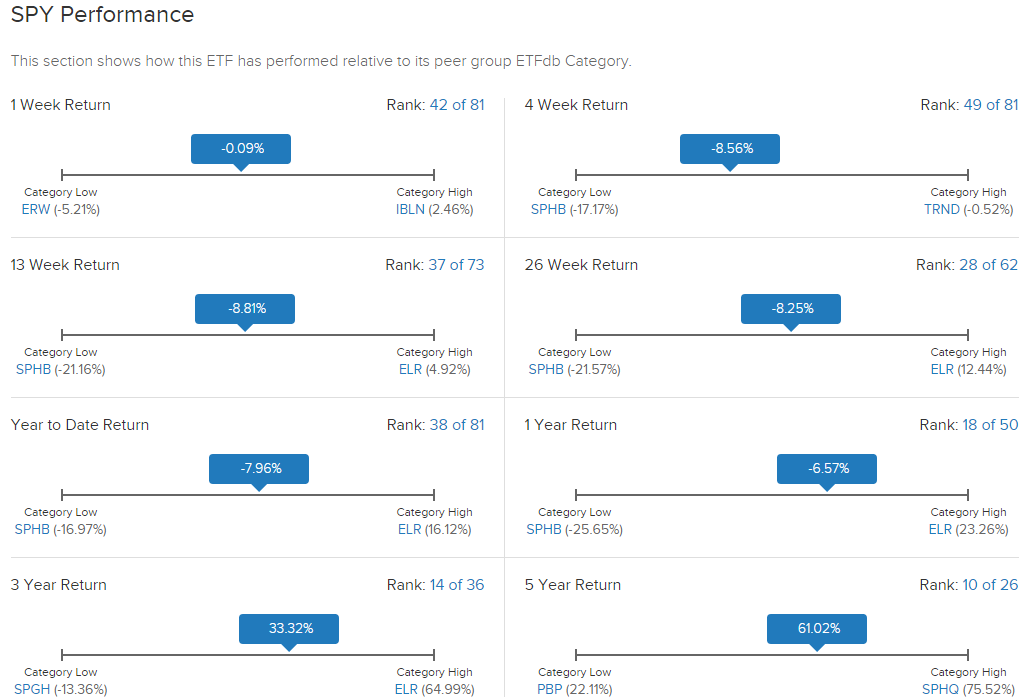Image resolution: width=1021 pixels, height=697 pixels.
Task: Click the SPGH category low ticker
Action: [x=32, y=689]
